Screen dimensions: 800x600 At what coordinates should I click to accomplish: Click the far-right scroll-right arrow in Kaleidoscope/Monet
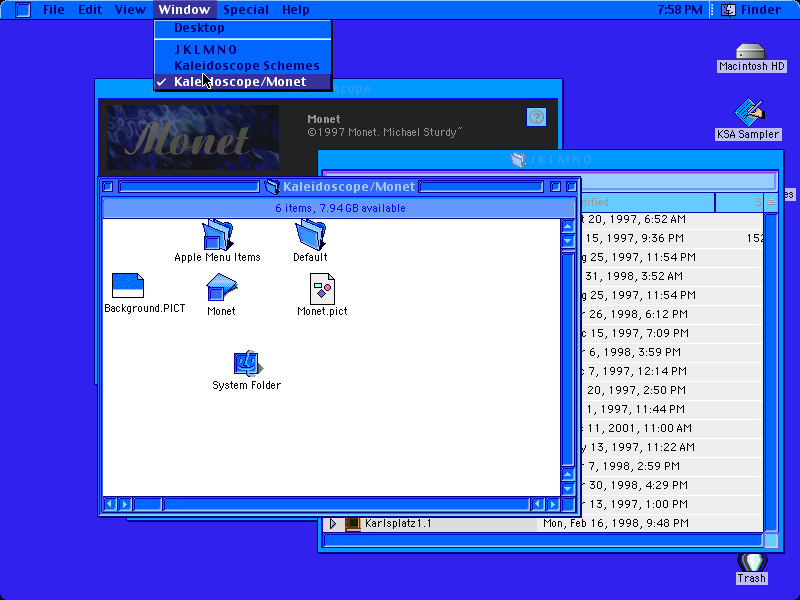click(x=553, y=505)
